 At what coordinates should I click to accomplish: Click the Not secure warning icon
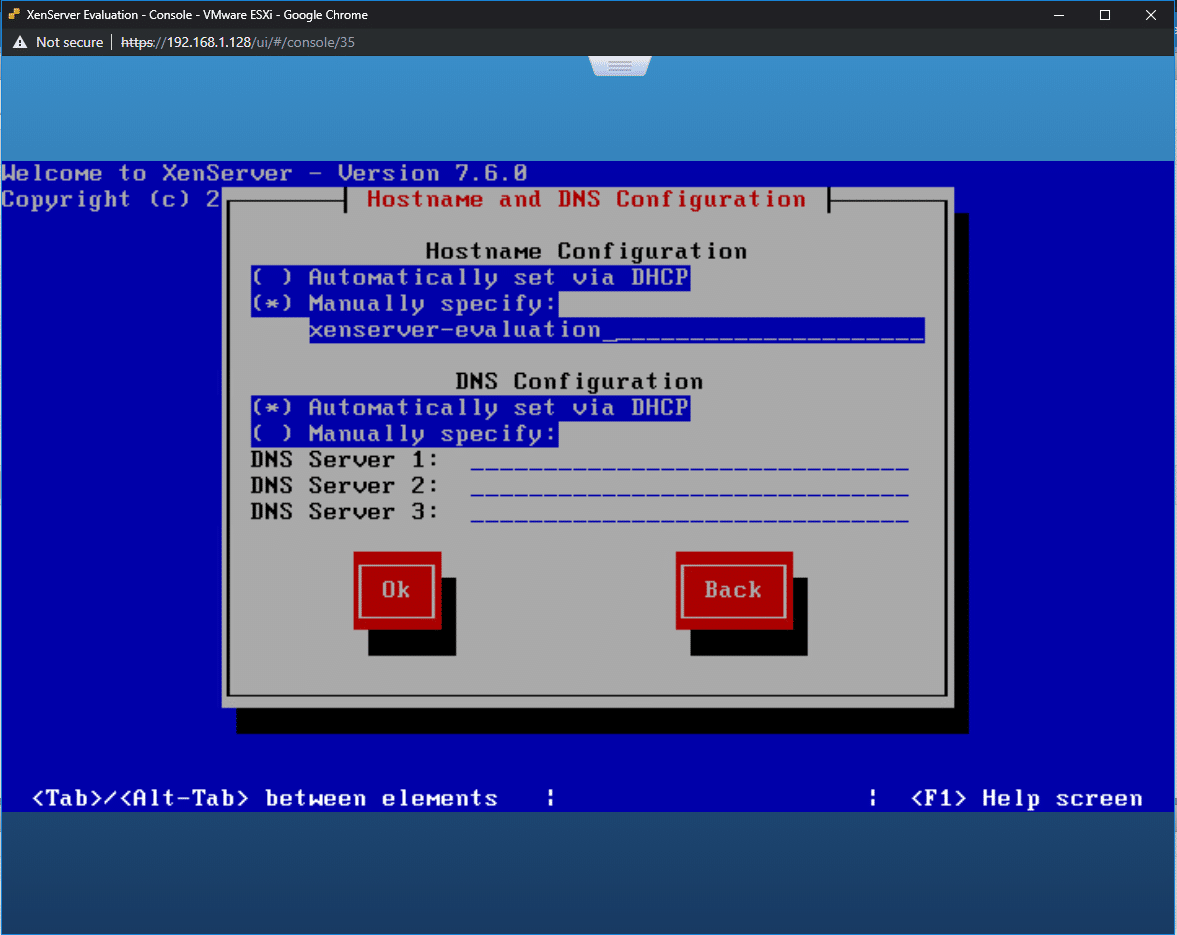click(20, 43)
